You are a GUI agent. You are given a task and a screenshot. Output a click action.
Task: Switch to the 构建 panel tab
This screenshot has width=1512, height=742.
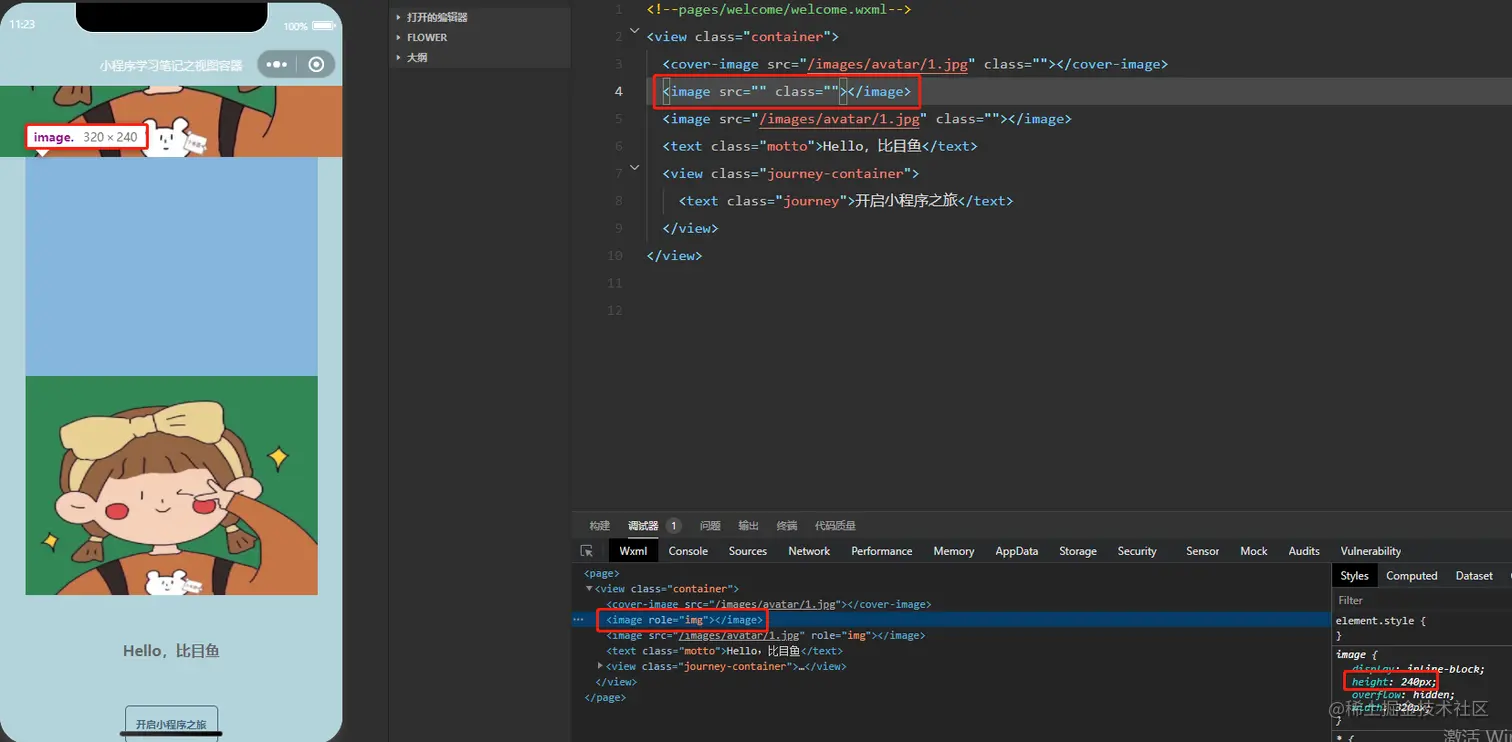[600, 526]
